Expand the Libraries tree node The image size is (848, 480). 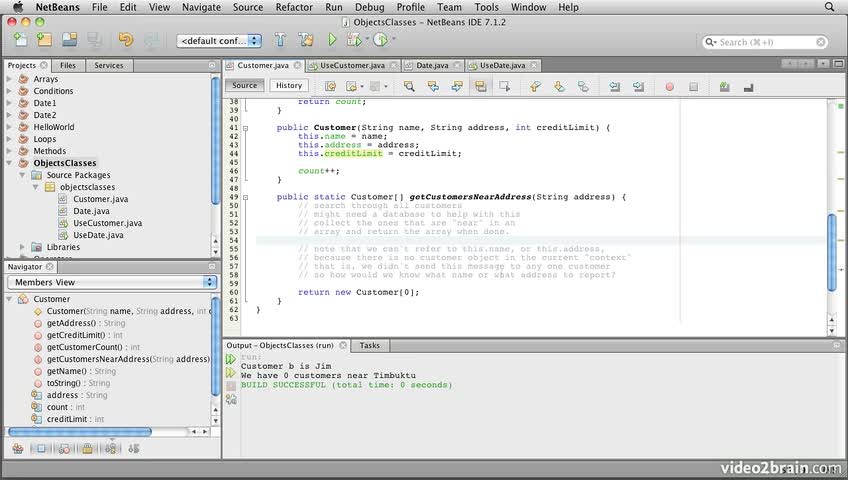[x=23, y=247]
